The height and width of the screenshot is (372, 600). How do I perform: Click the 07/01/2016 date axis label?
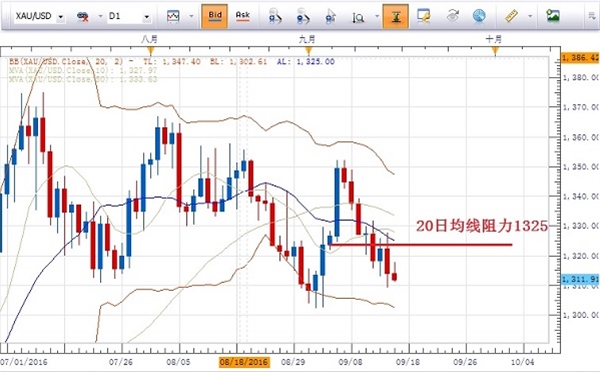click(x=24, y=362)
